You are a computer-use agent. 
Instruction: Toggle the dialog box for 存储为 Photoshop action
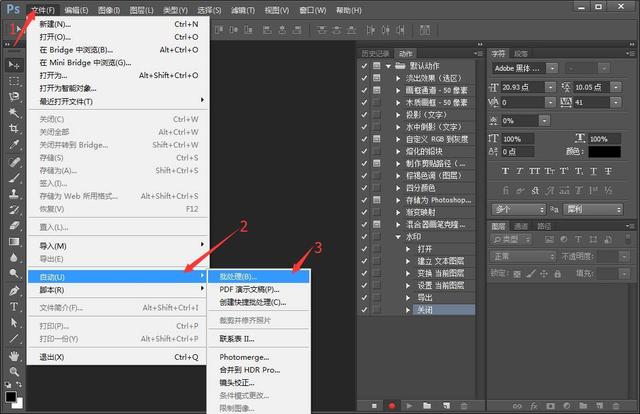[x=376, y=200]
